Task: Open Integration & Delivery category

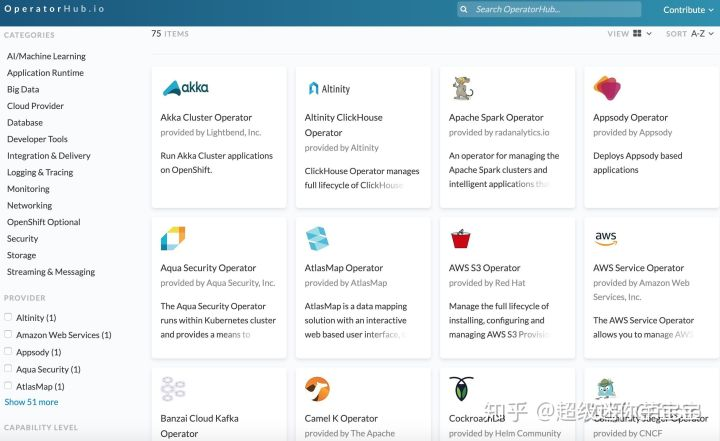Action: pyautogui.click(x=49, y=156)
